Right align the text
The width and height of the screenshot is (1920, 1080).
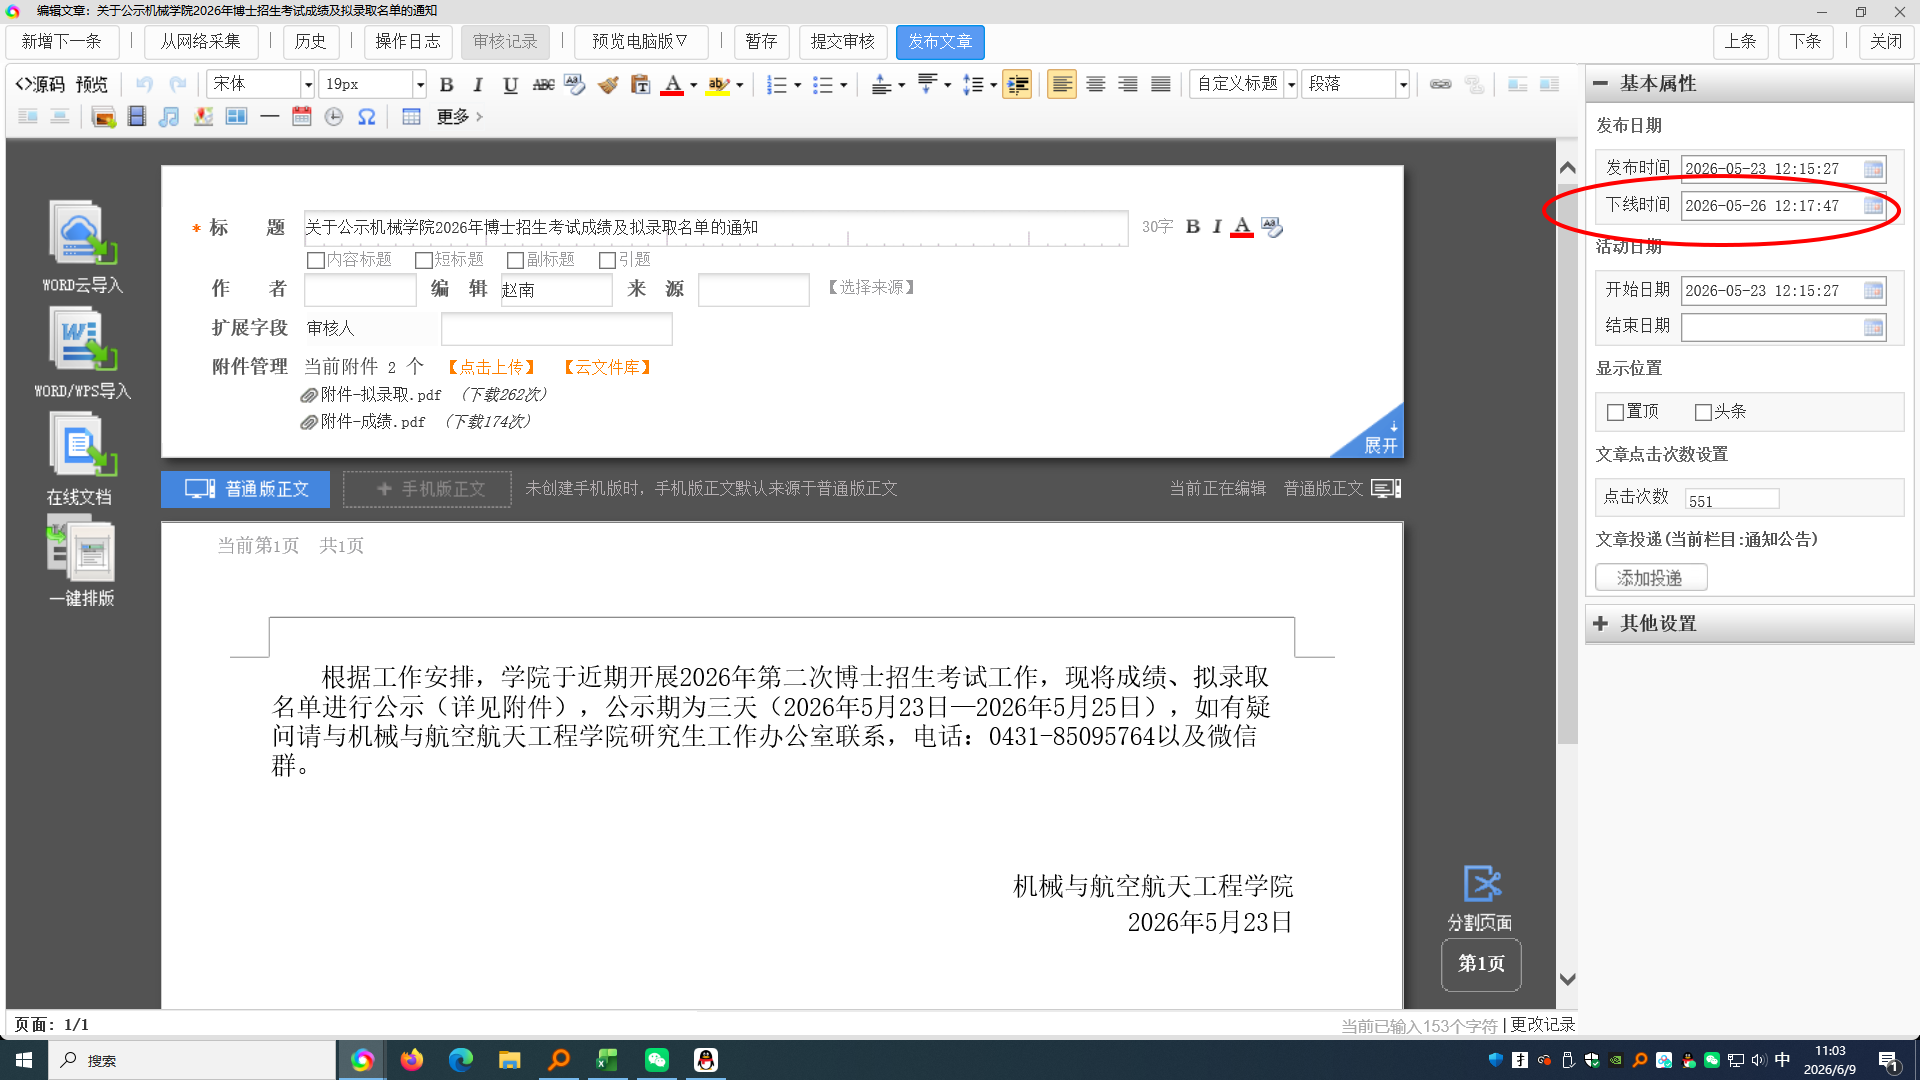[x=1128, y=85]
